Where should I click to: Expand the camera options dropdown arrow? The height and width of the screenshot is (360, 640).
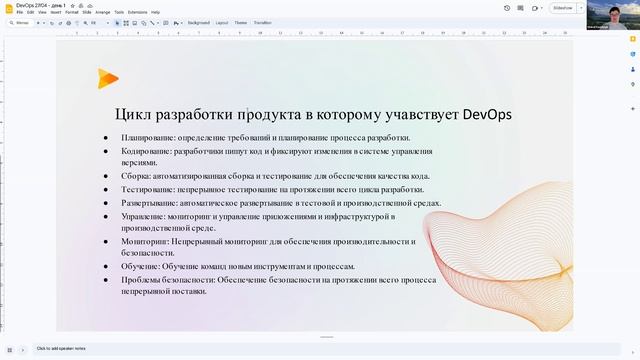[542, 8]
